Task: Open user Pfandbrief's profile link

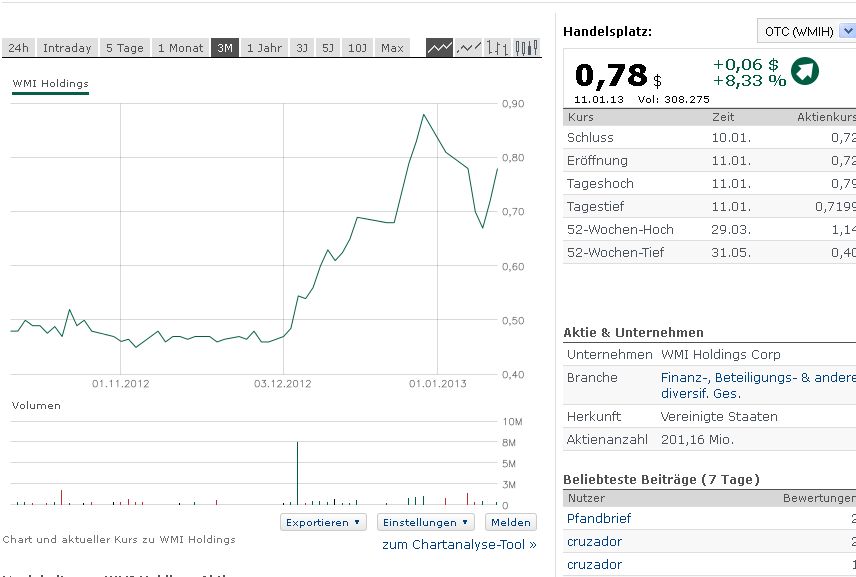Action: pos(598,519)
